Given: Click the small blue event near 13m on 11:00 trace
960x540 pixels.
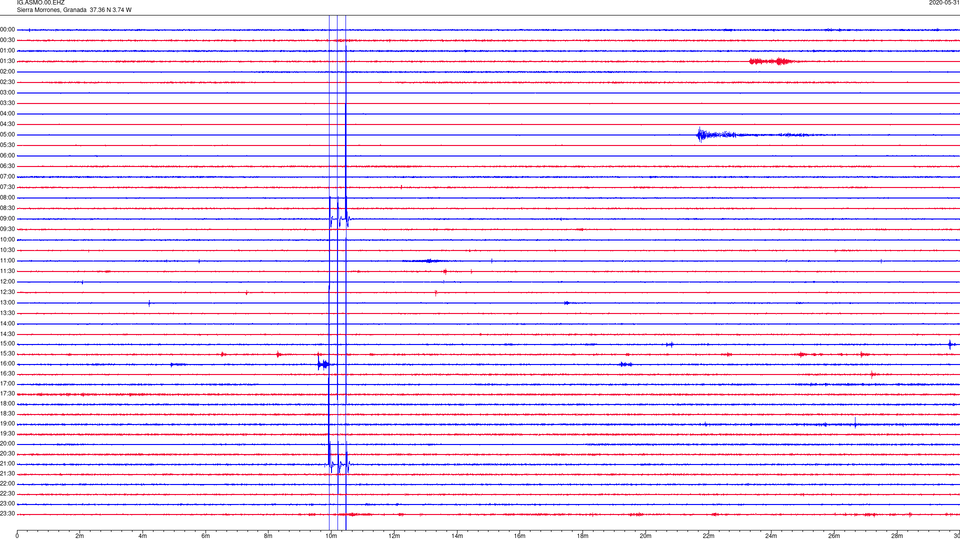Looking at the screenshot, I should [427, 261].
